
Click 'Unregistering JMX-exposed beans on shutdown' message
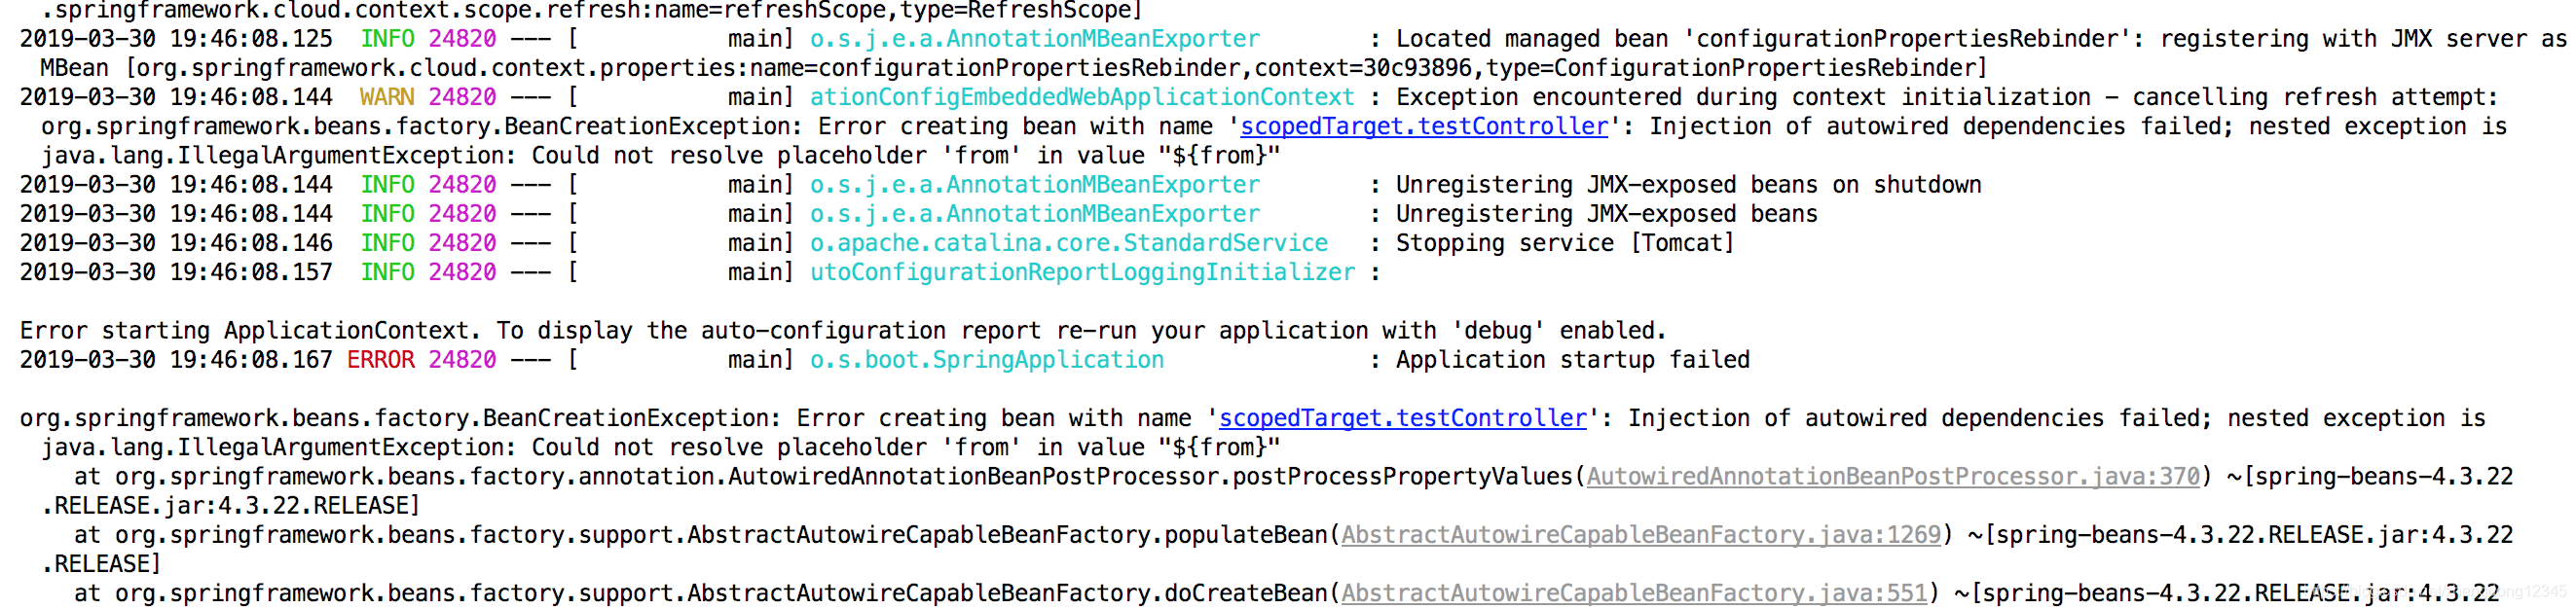[1688, 185]
